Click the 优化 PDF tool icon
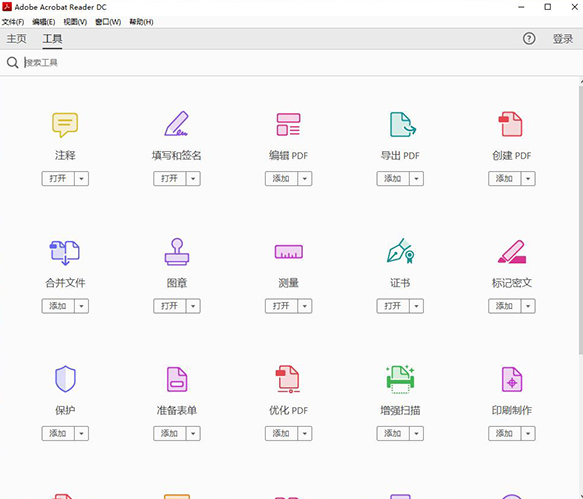Viewport: 583px width, 499px height. click(x=288, y=379)
